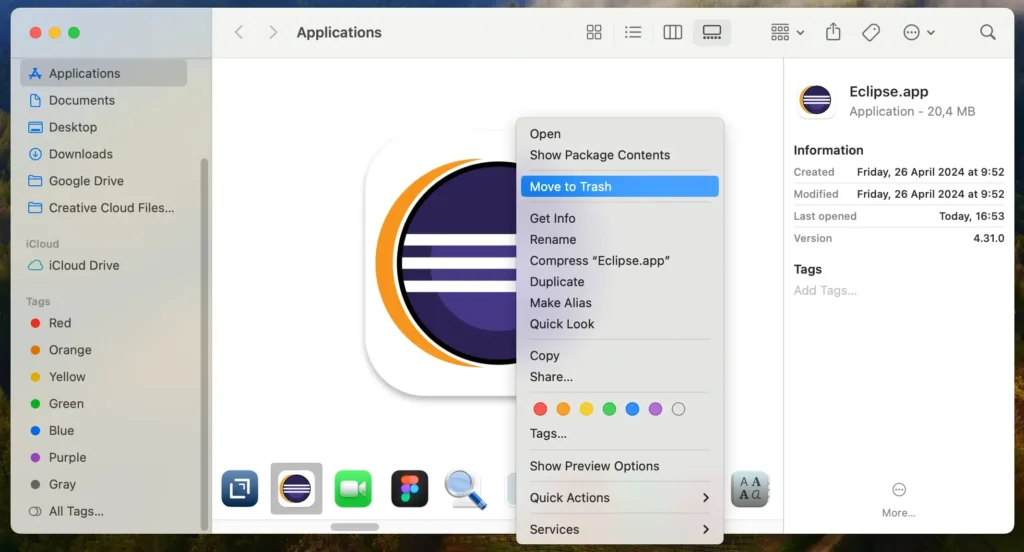Apply the gray tag color dot

coord(679,409)
